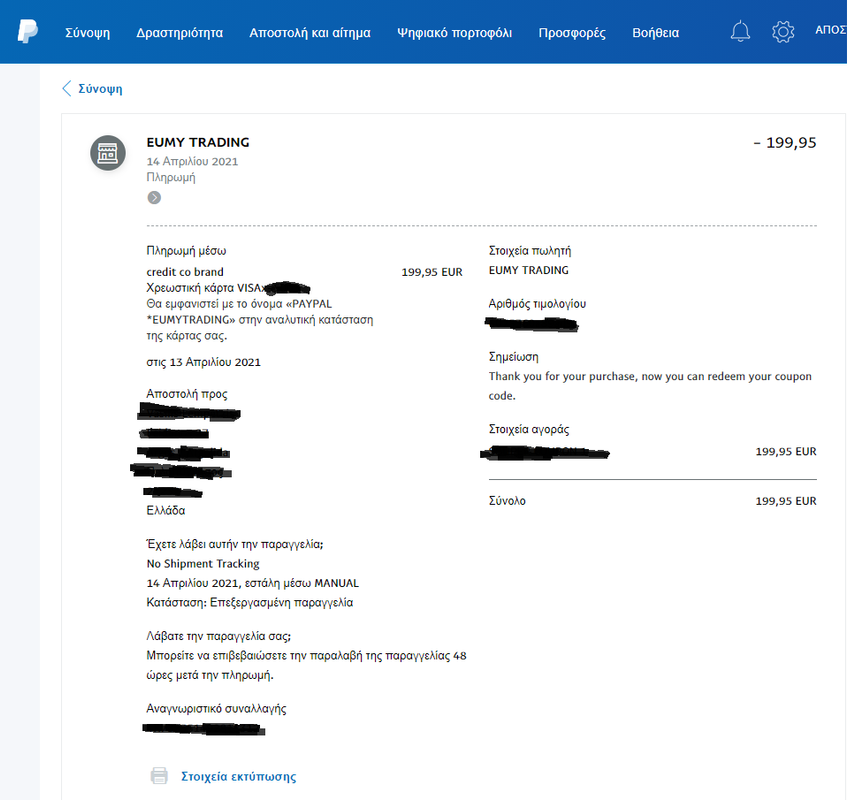Open notifications bell
The width and height of the screenshot is (848, 800).
(740, 32)
